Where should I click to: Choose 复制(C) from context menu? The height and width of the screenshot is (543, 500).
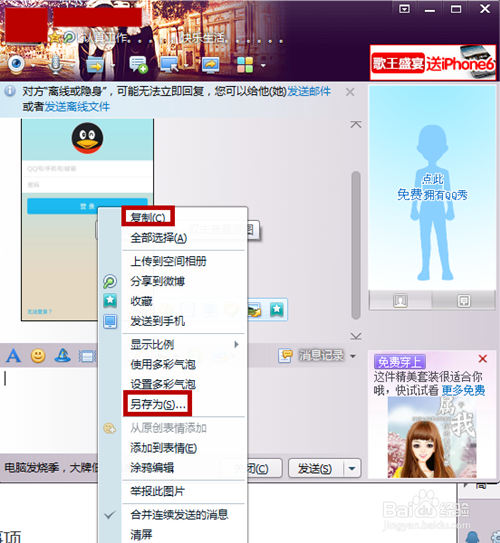148,217
